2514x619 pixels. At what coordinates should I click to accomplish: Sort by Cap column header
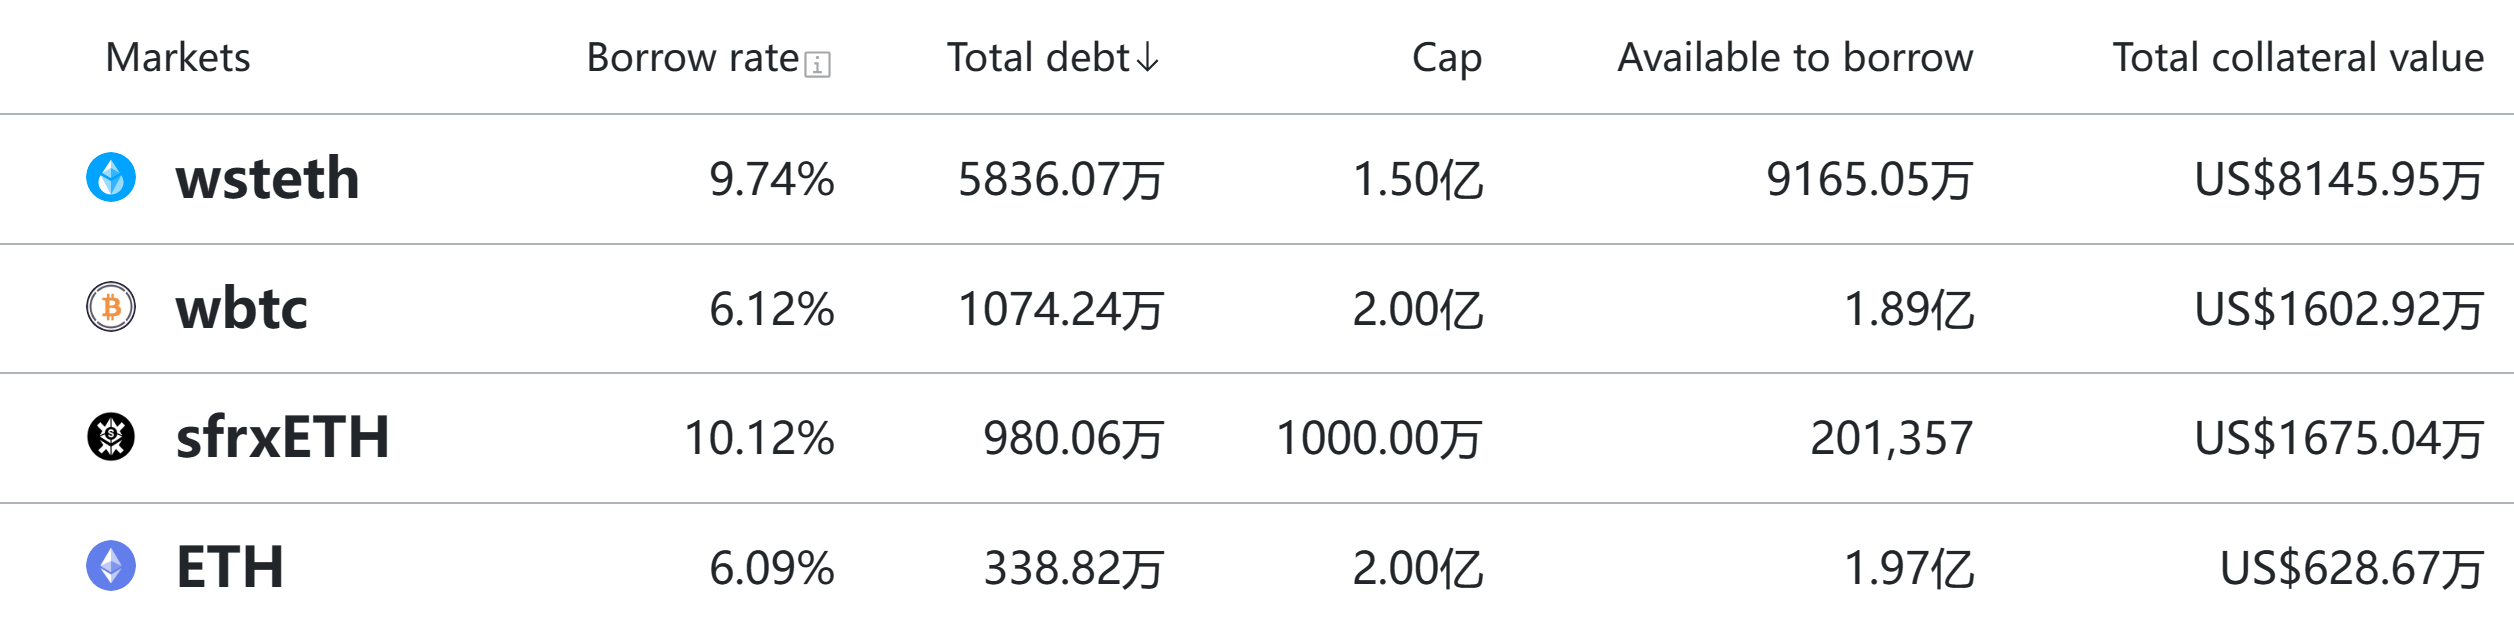tap(1447, 59)
